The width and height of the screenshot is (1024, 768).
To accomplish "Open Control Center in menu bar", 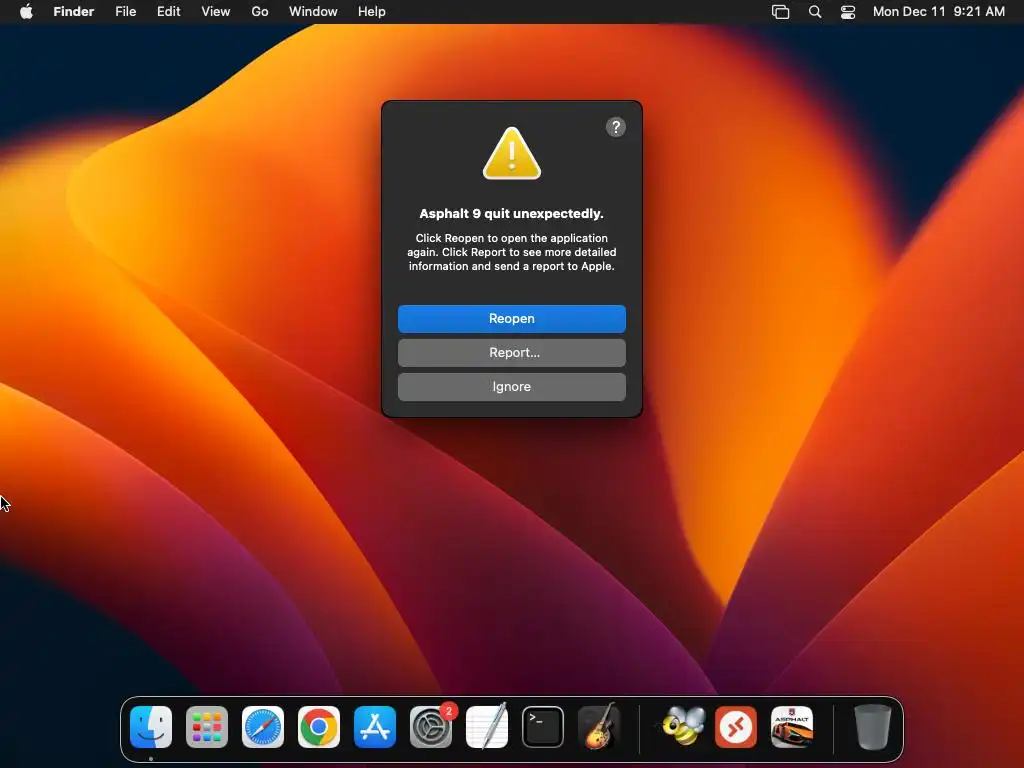I will tap(848, 12).
